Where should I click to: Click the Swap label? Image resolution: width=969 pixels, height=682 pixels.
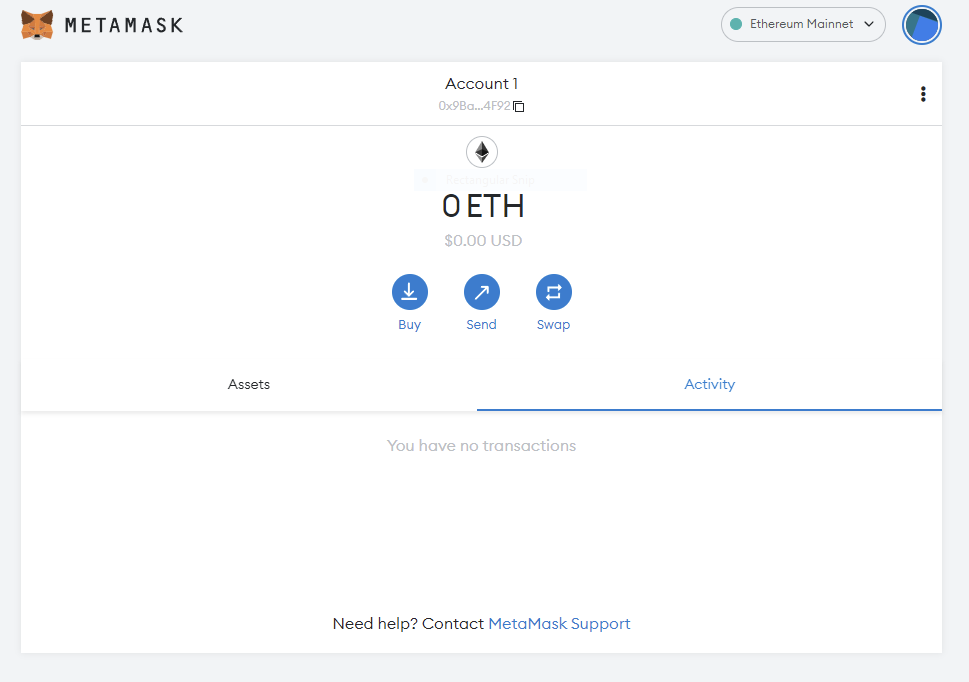click(x=554, y=325)
